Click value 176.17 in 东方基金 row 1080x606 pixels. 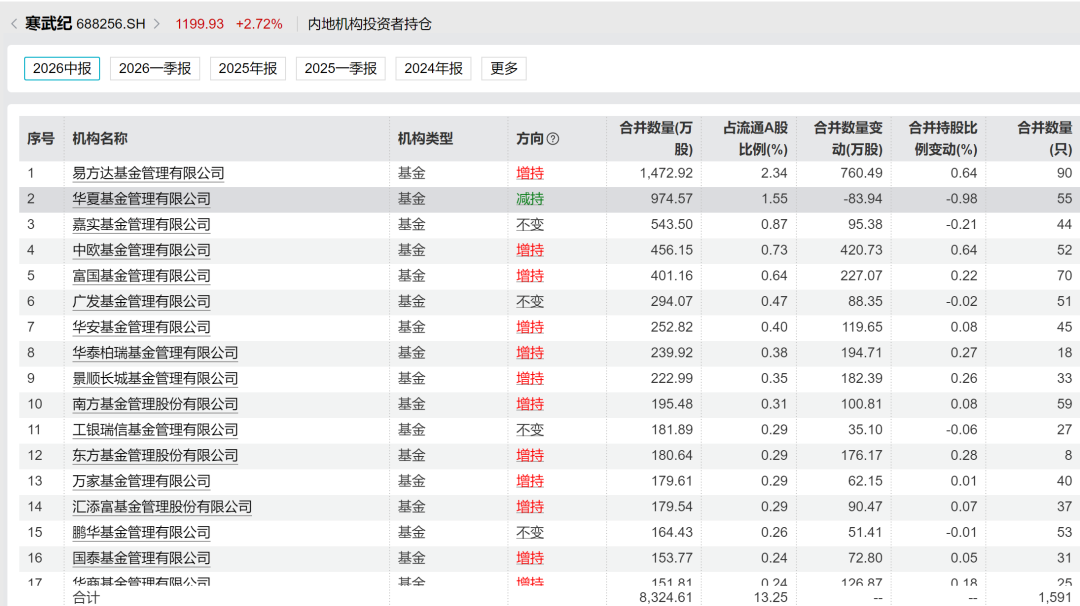pos(862,455)
